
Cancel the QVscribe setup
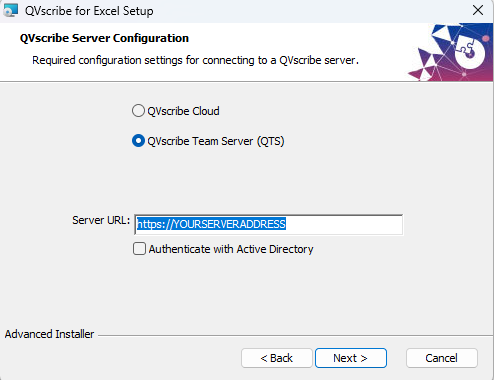442,358
